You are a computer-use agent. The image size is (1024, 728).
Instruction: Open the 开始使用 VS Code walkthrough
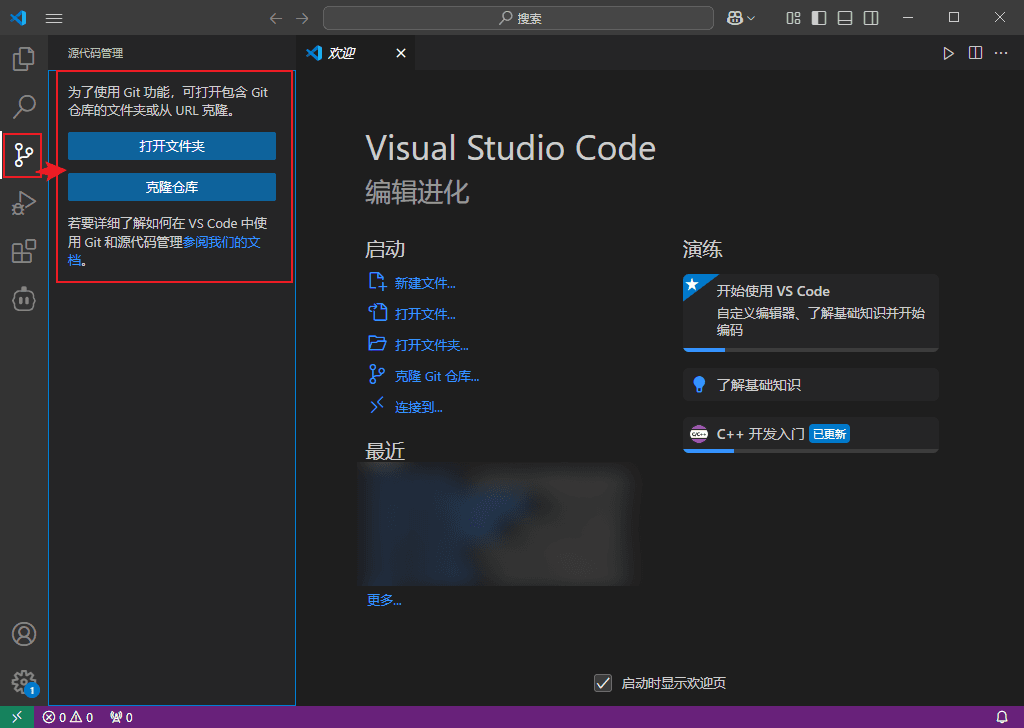(810, 313)
